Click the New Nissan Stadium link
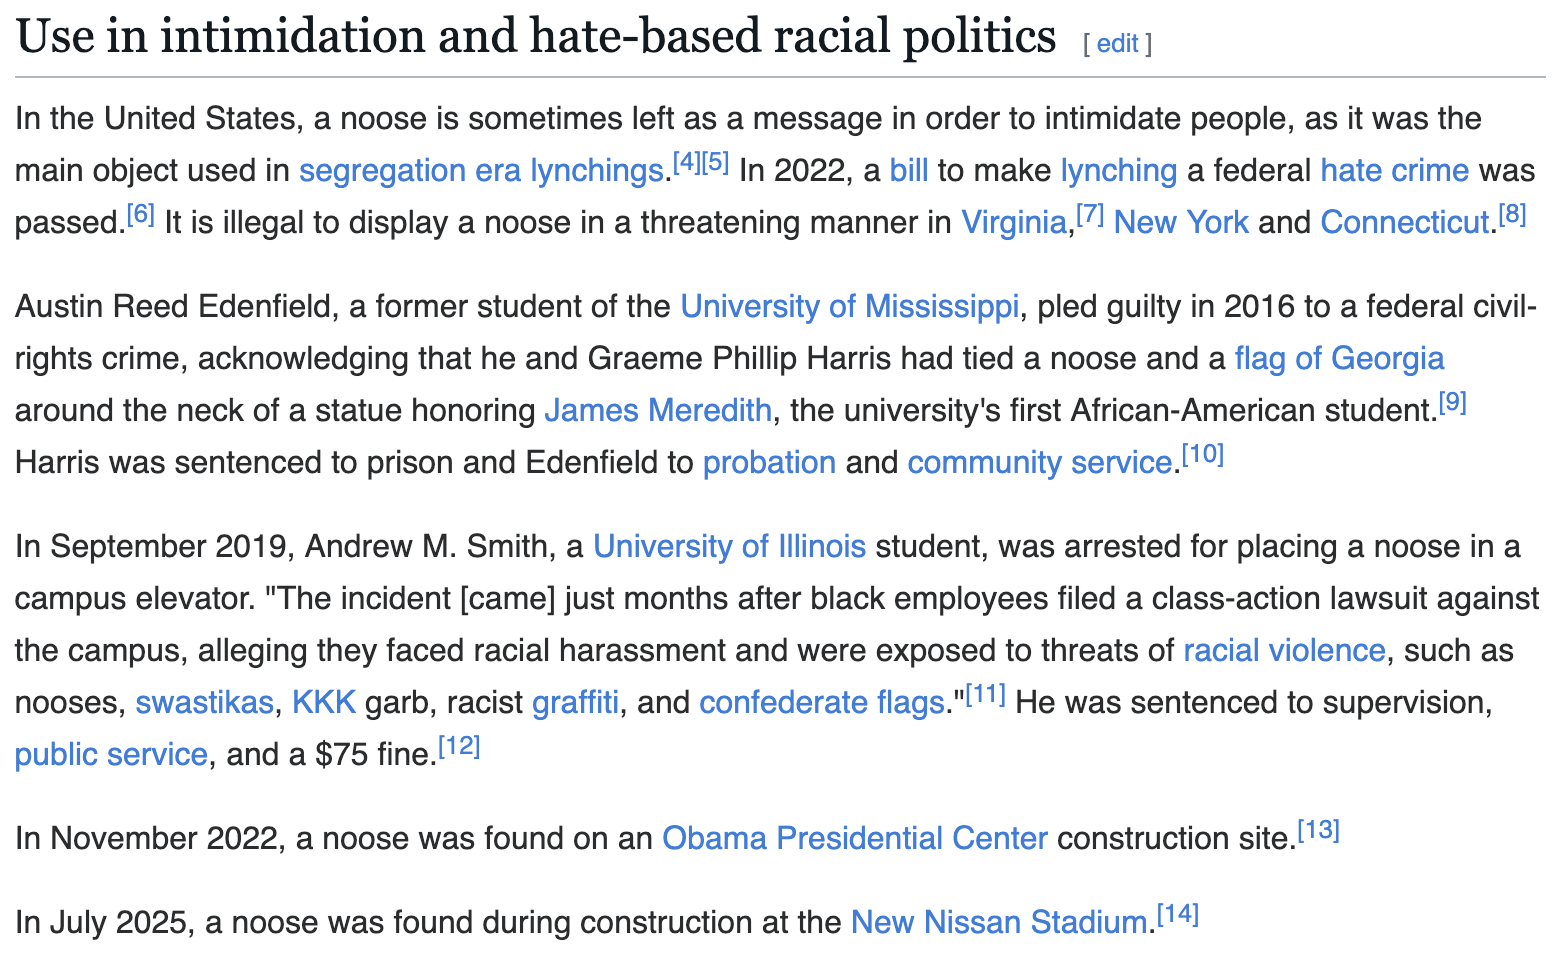The height and width of the screenshot is (962, 1556). (x=997, y=922)
